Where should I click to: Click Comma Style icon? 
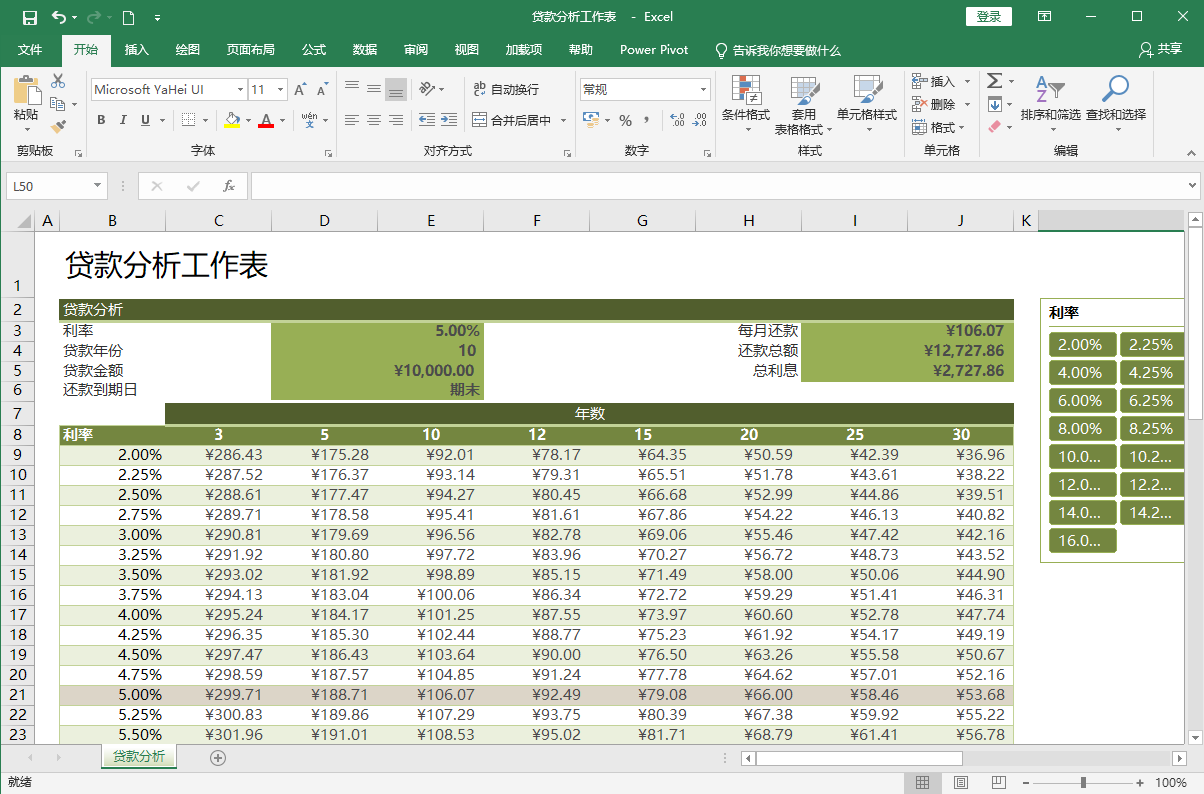point(647,120)
